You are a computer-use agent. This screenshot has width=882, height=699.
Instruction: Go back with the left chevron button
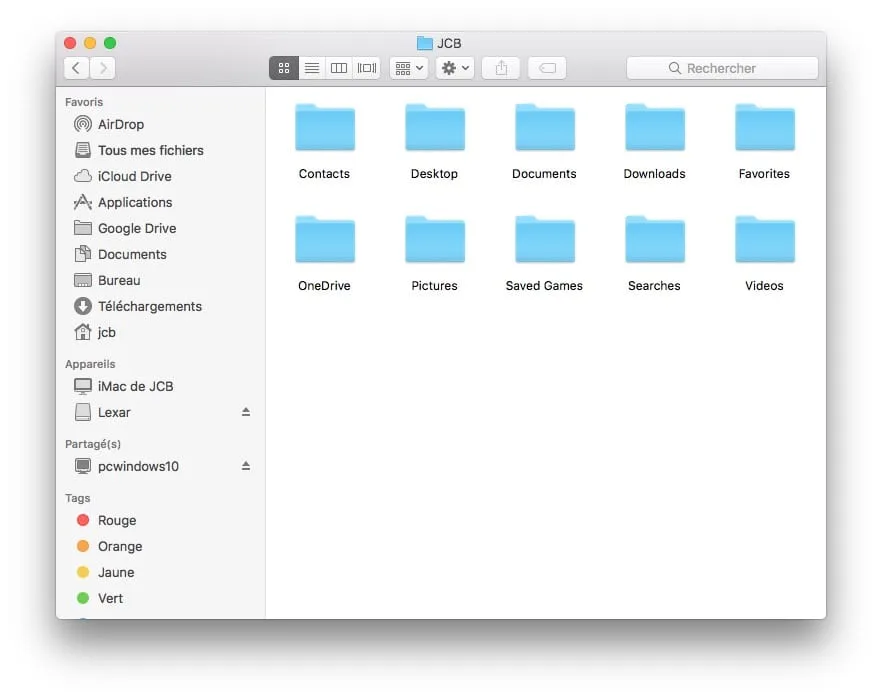(76, 68)
